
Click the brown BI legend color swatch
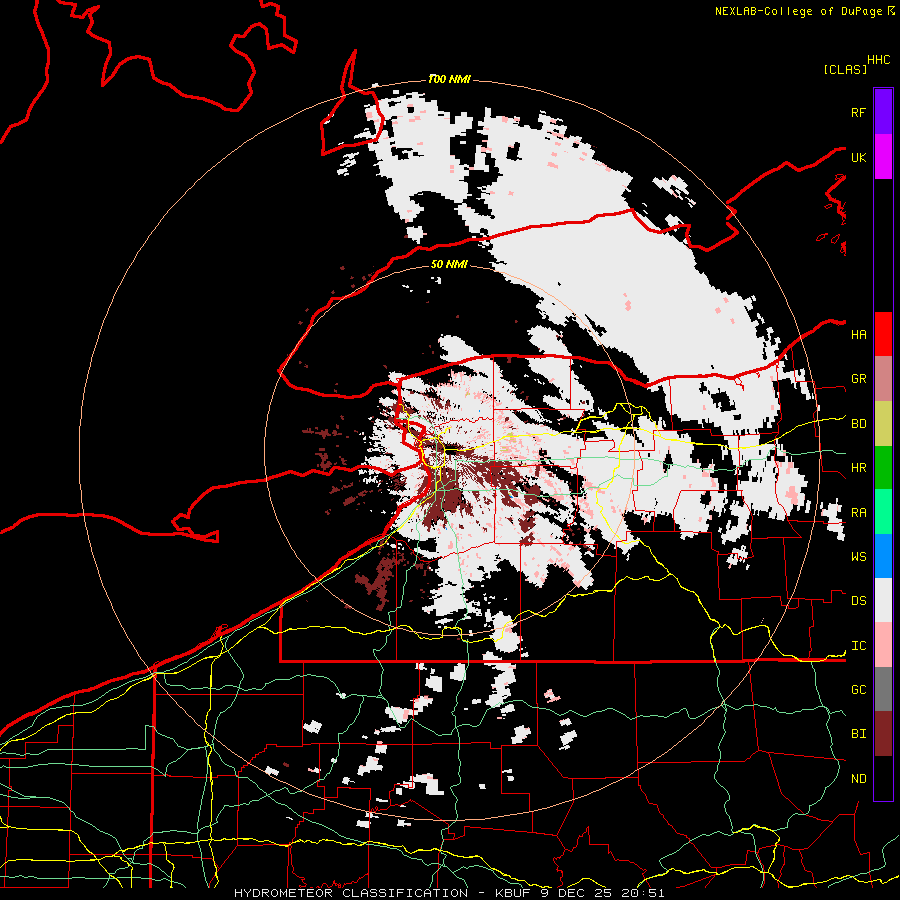[x=883, y=734]
